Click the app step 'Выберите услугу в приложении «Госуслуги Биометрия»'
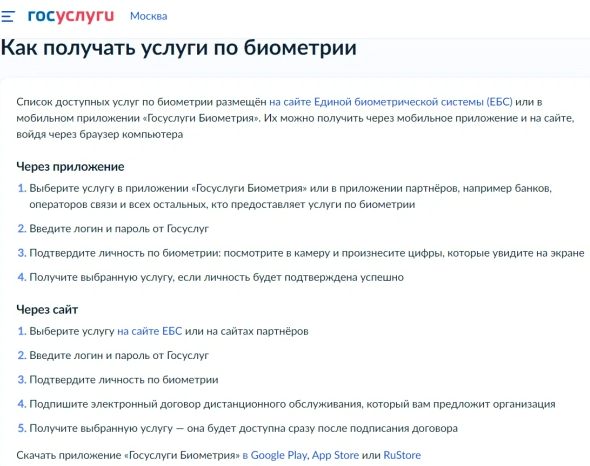This screenshot has height=466, width=590. 290,196
